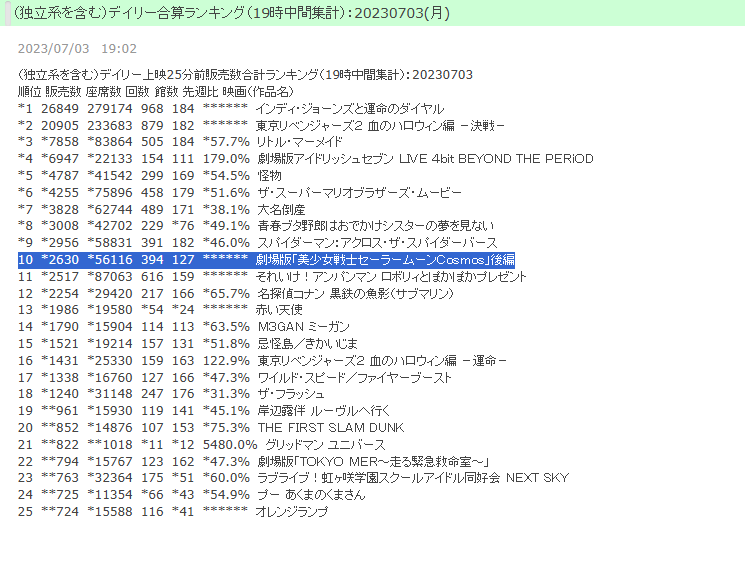Click sales figure *6947
Screen dimensions: 745x581
pyautogui.click(x=60, y=159)
